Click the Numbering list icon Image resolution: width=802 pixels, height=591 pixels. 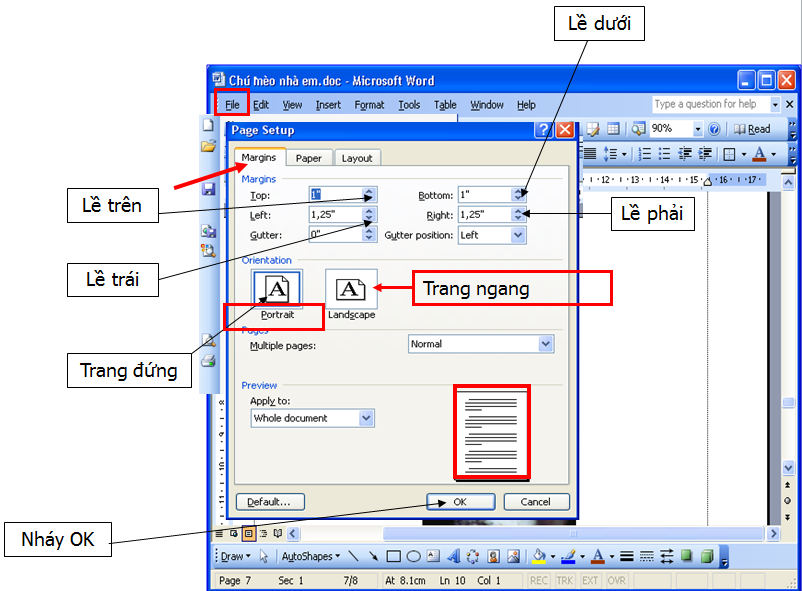645,154
